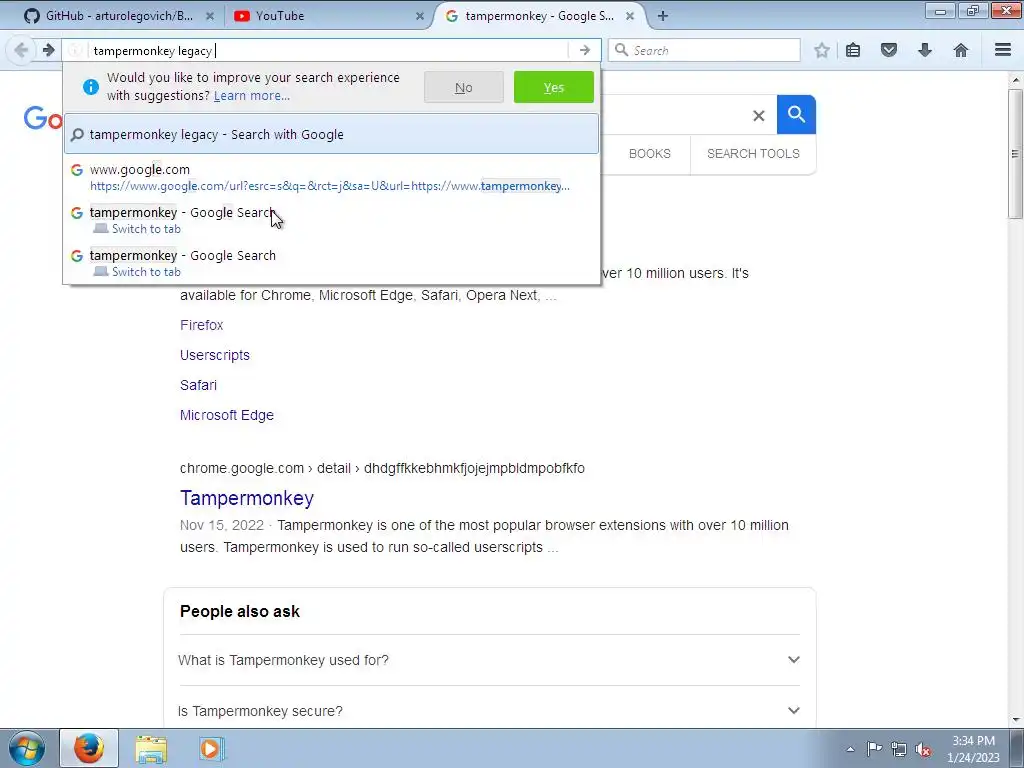This screenshot has width=1024, height=768.
Task: Click the magnifier icon in Firefox search box
Action: (x=622, y=50)
